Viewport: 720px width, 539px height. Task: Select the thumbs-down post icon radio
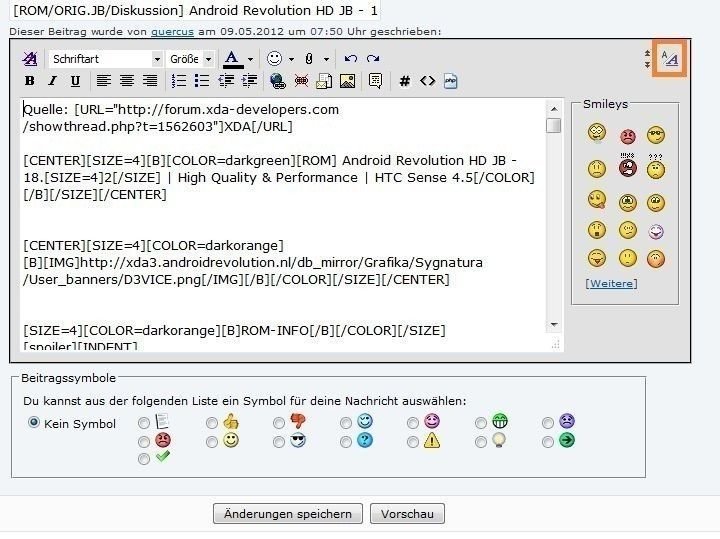click(279, 422)
